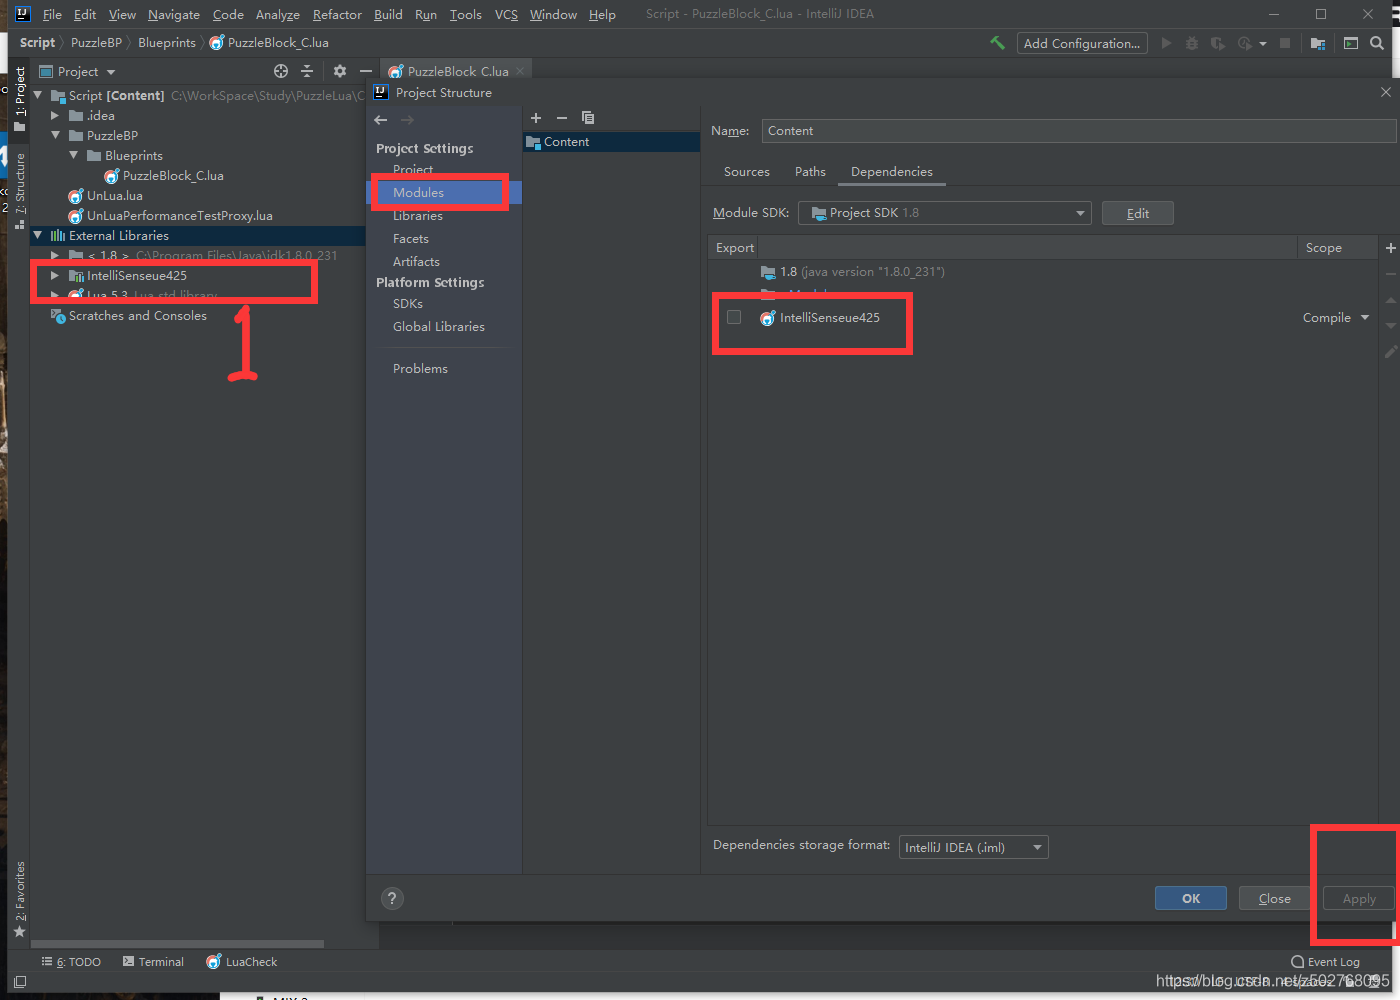This screenshot has width=1400, height=1000.
Task: Collapse the PuzzleBP folder
Action: tap(56, 135)
